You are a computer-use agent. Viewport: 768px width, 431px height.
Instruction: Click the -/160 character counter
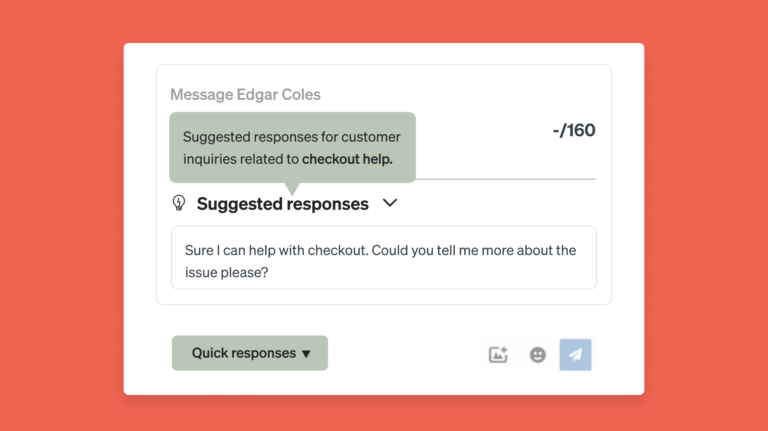click(x=574, y=130)
